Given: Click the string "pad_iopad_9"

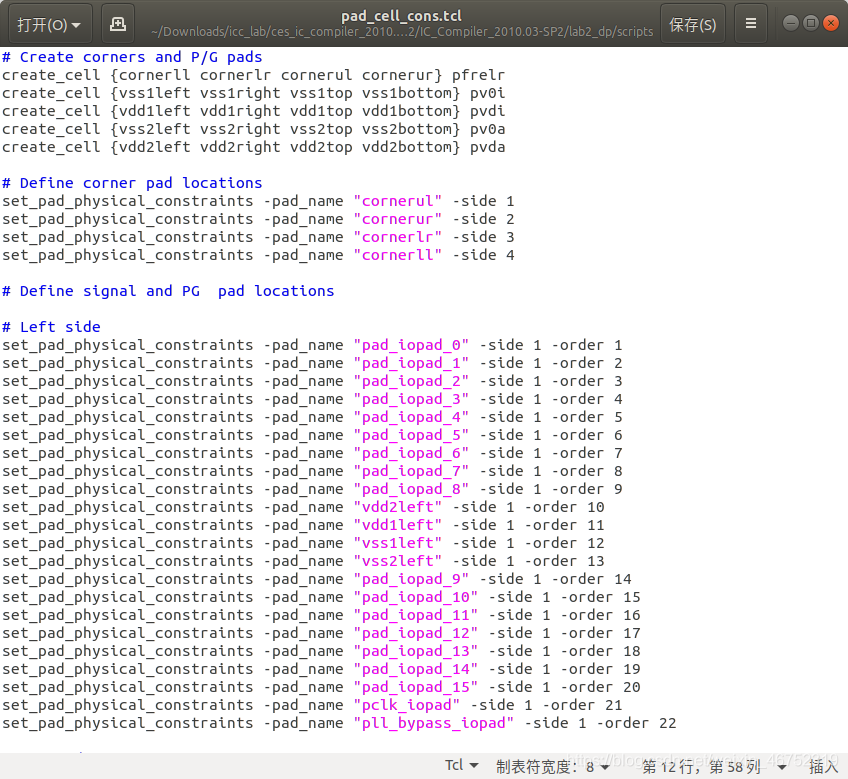Looking at the screenshot, I should pos(411,579).
